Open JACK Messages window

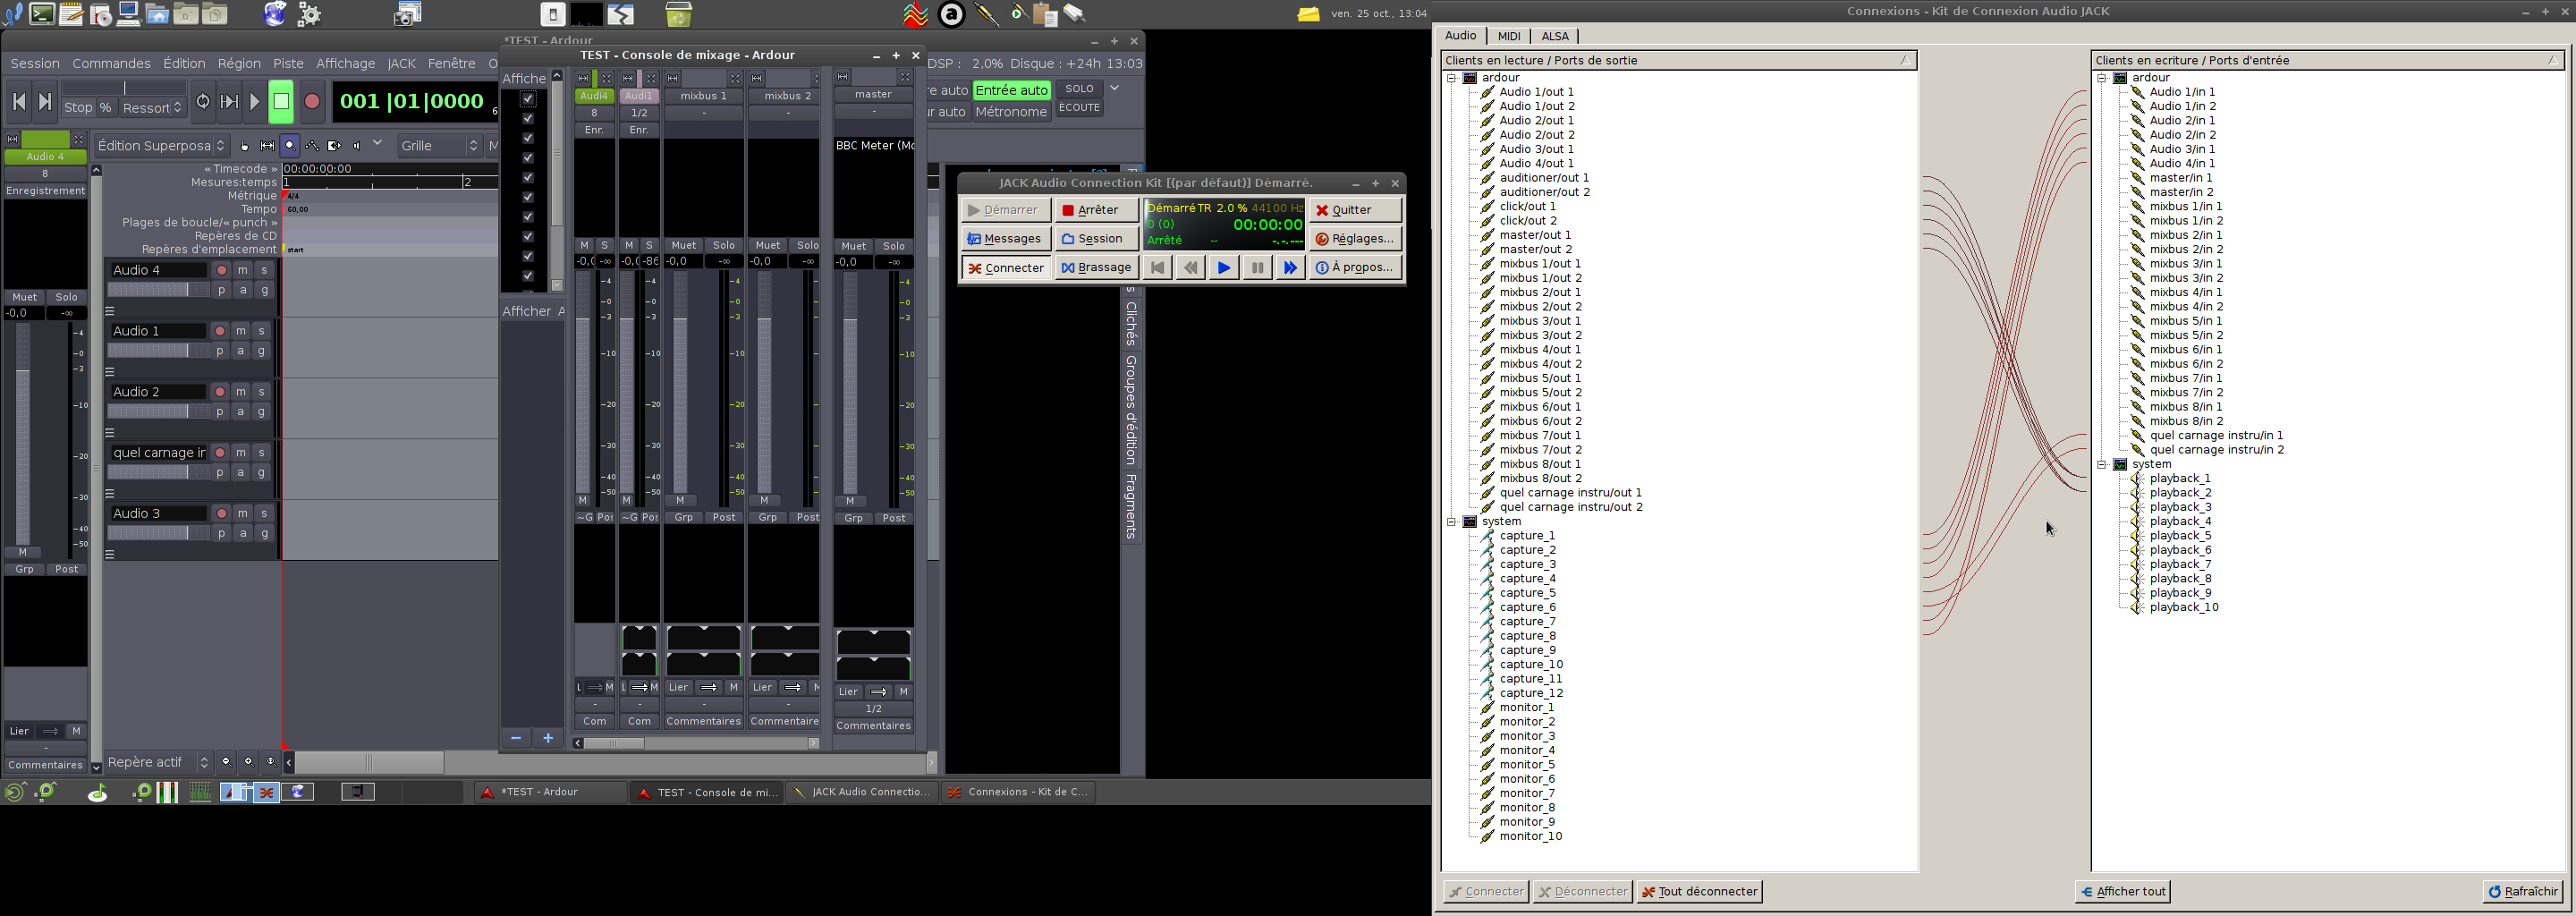tap(1006, 239)
